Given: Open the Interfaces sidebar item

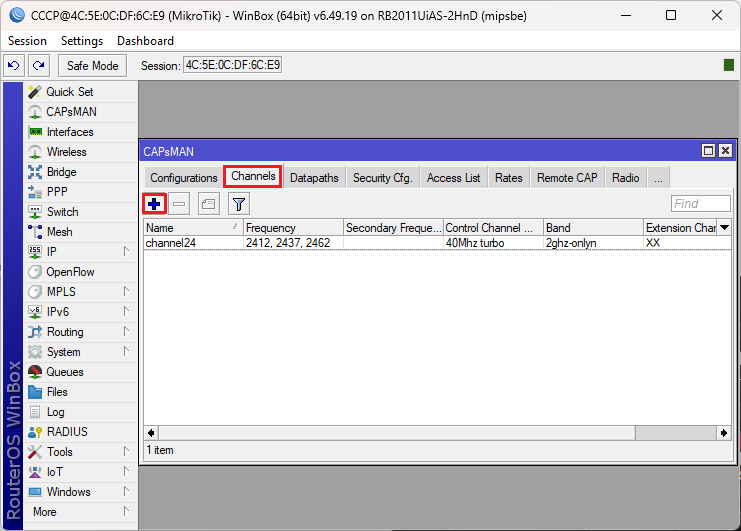Looking at the screenshot, I should click(81, 132).
